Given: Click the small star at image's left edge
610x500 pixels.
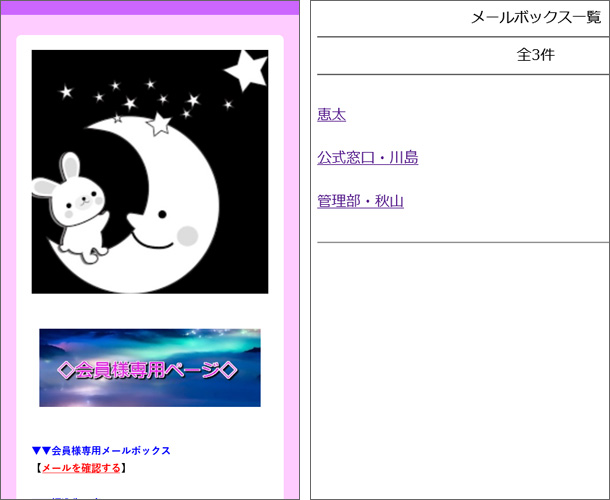Looking at the screenshot, I should click(x=67, y=93).
